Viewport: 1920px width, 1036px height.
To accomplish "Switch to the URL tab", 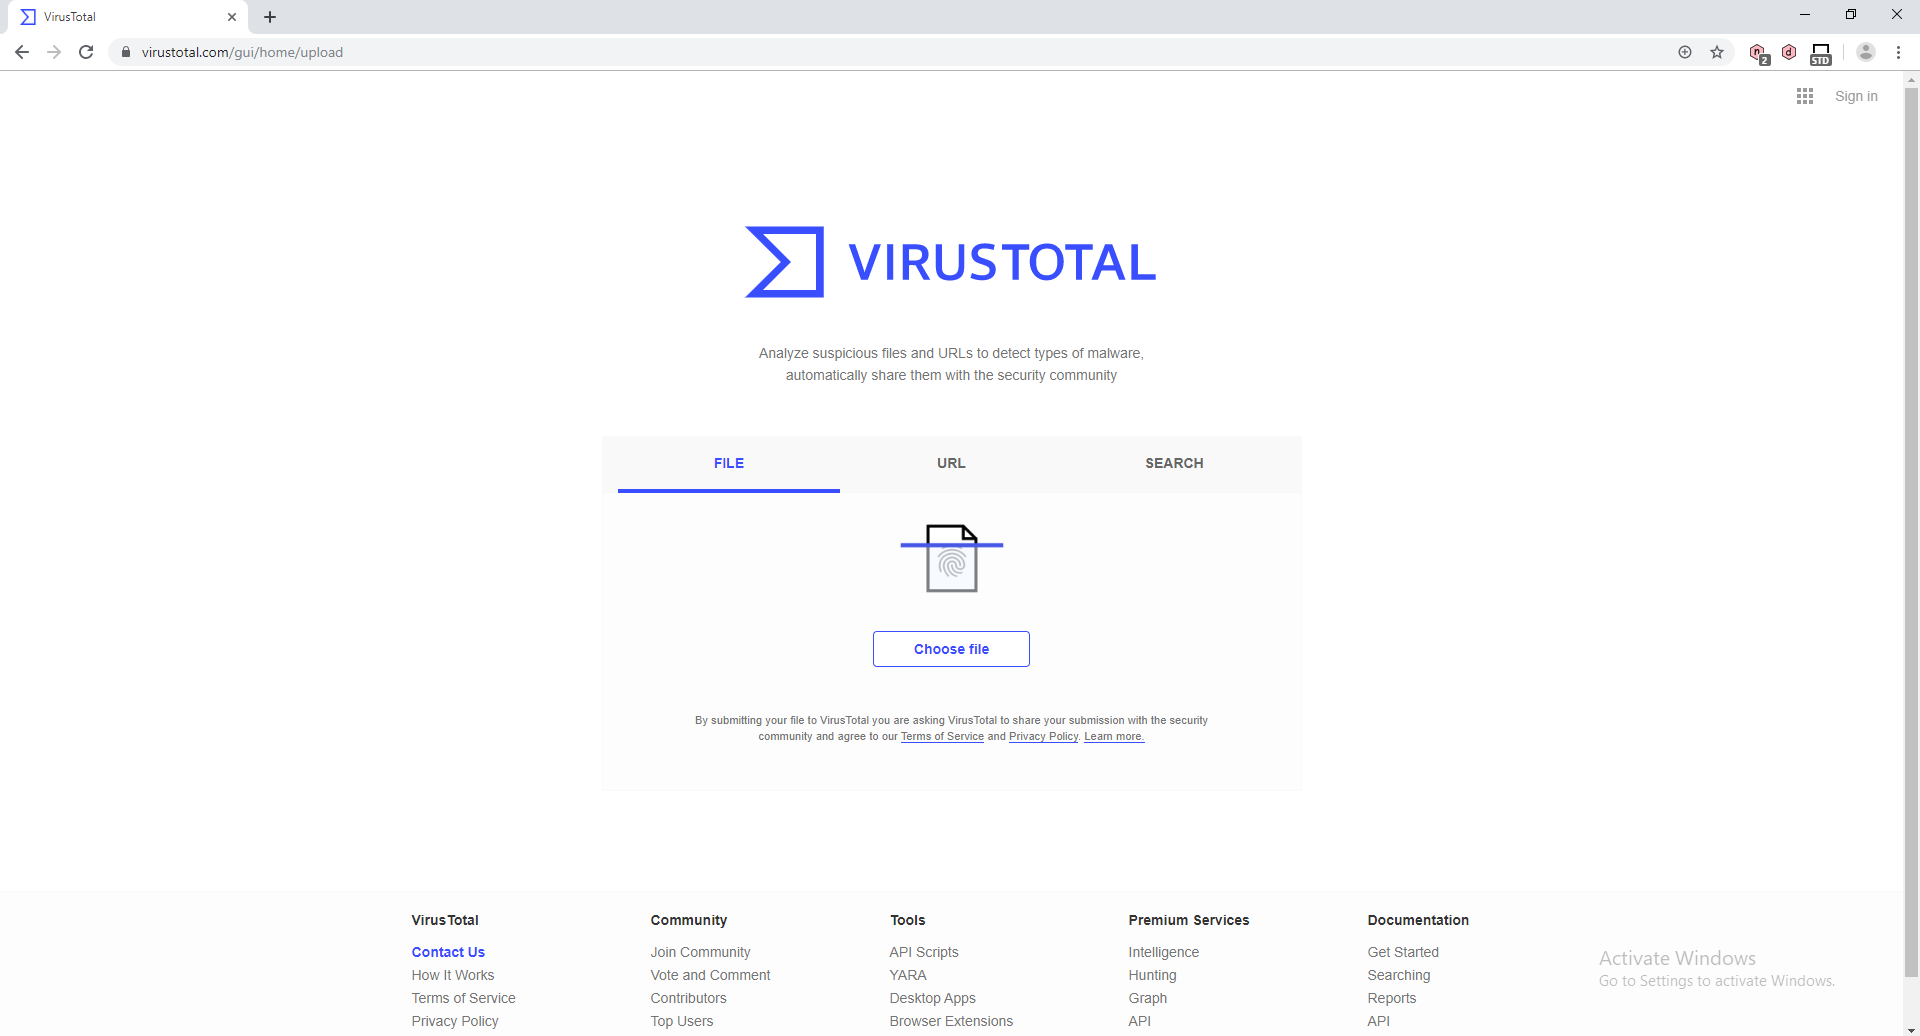I will click(x=951, y=463).
